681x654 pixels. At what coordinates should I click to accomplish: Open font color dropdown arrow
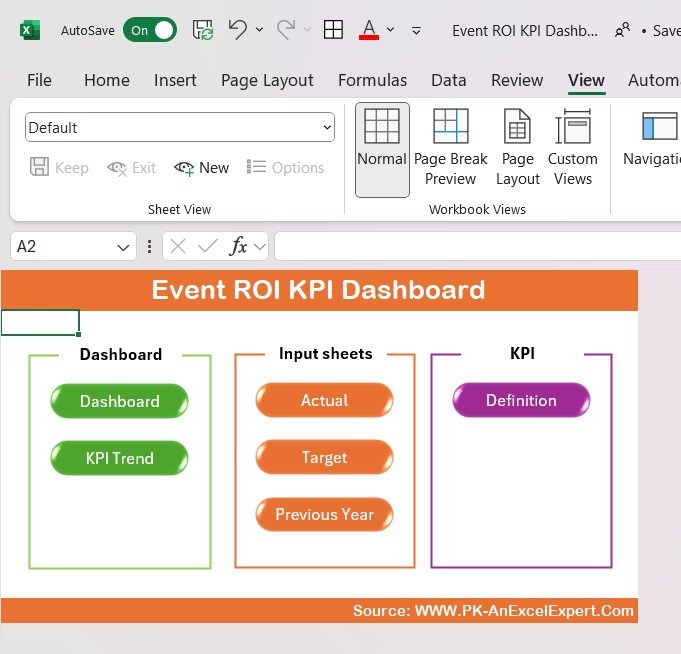tap(390, 30)
